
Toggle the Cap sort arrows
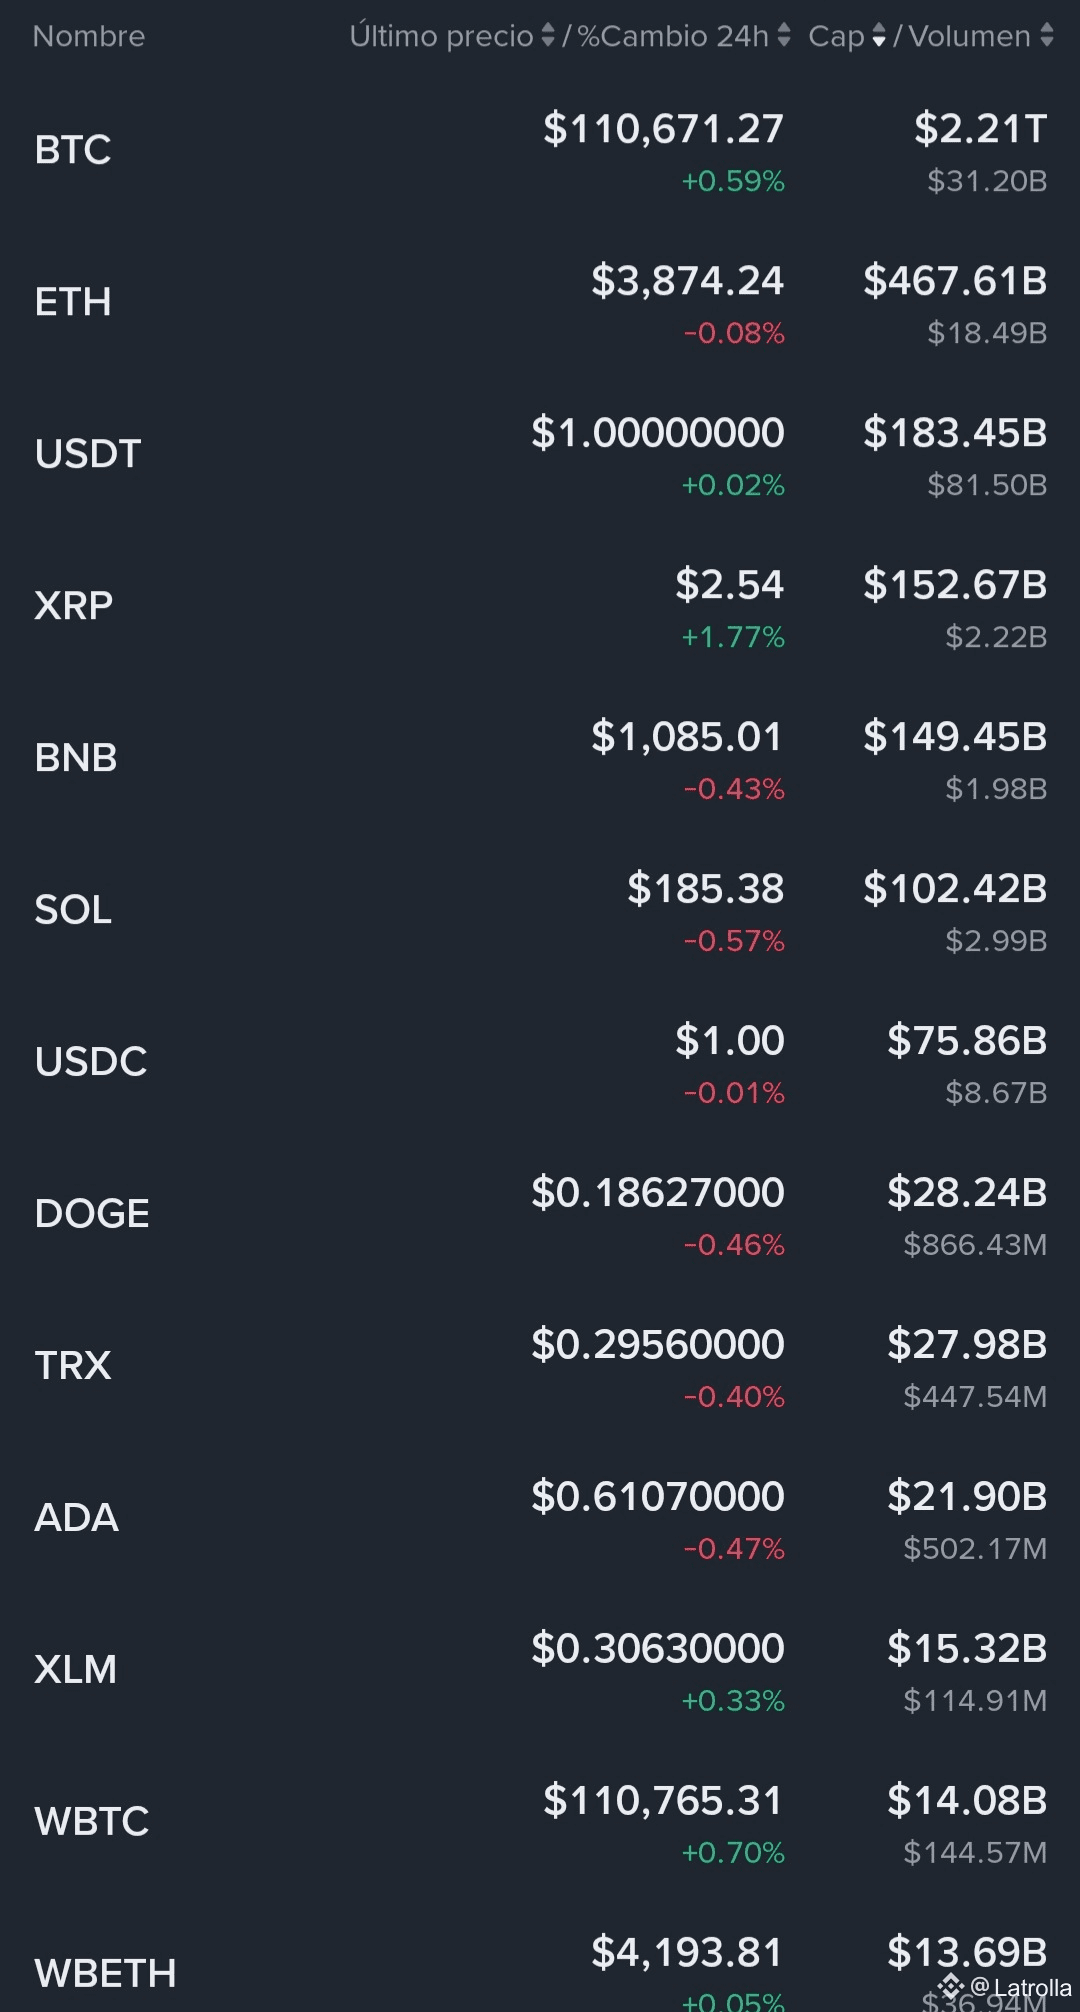coord(879,36)
